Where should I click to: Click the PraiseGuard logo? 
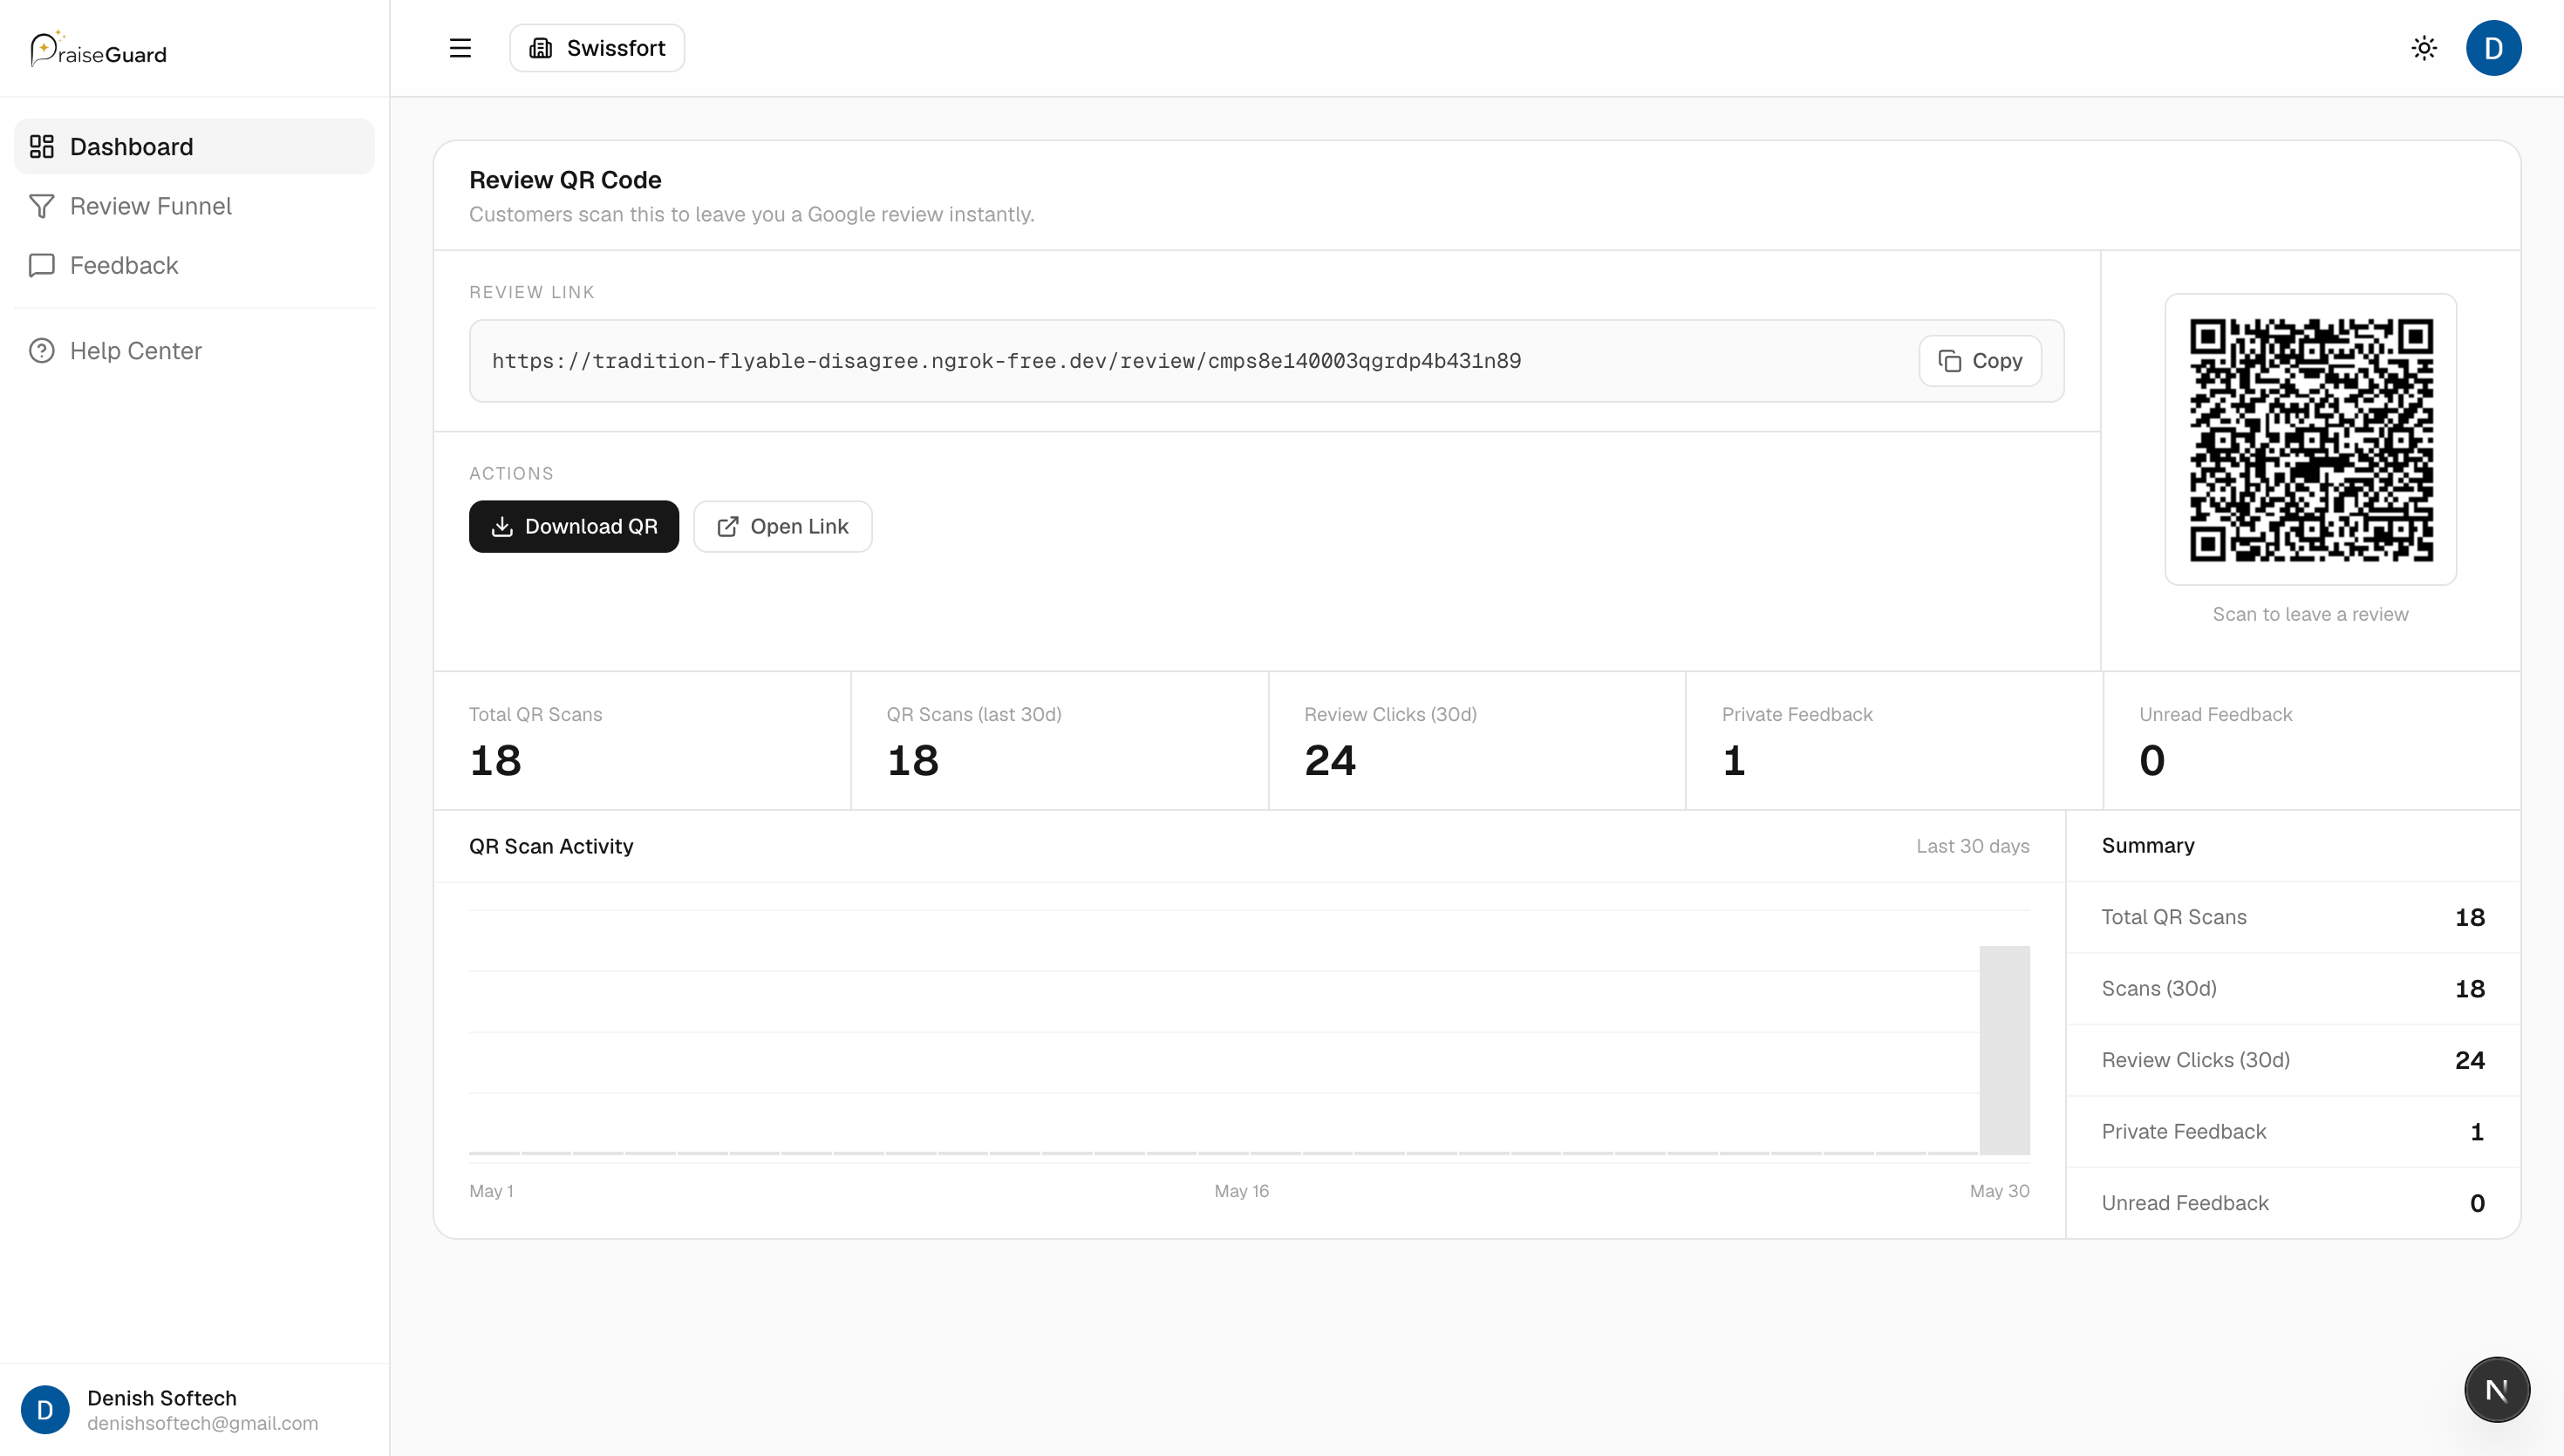(98, 49)
